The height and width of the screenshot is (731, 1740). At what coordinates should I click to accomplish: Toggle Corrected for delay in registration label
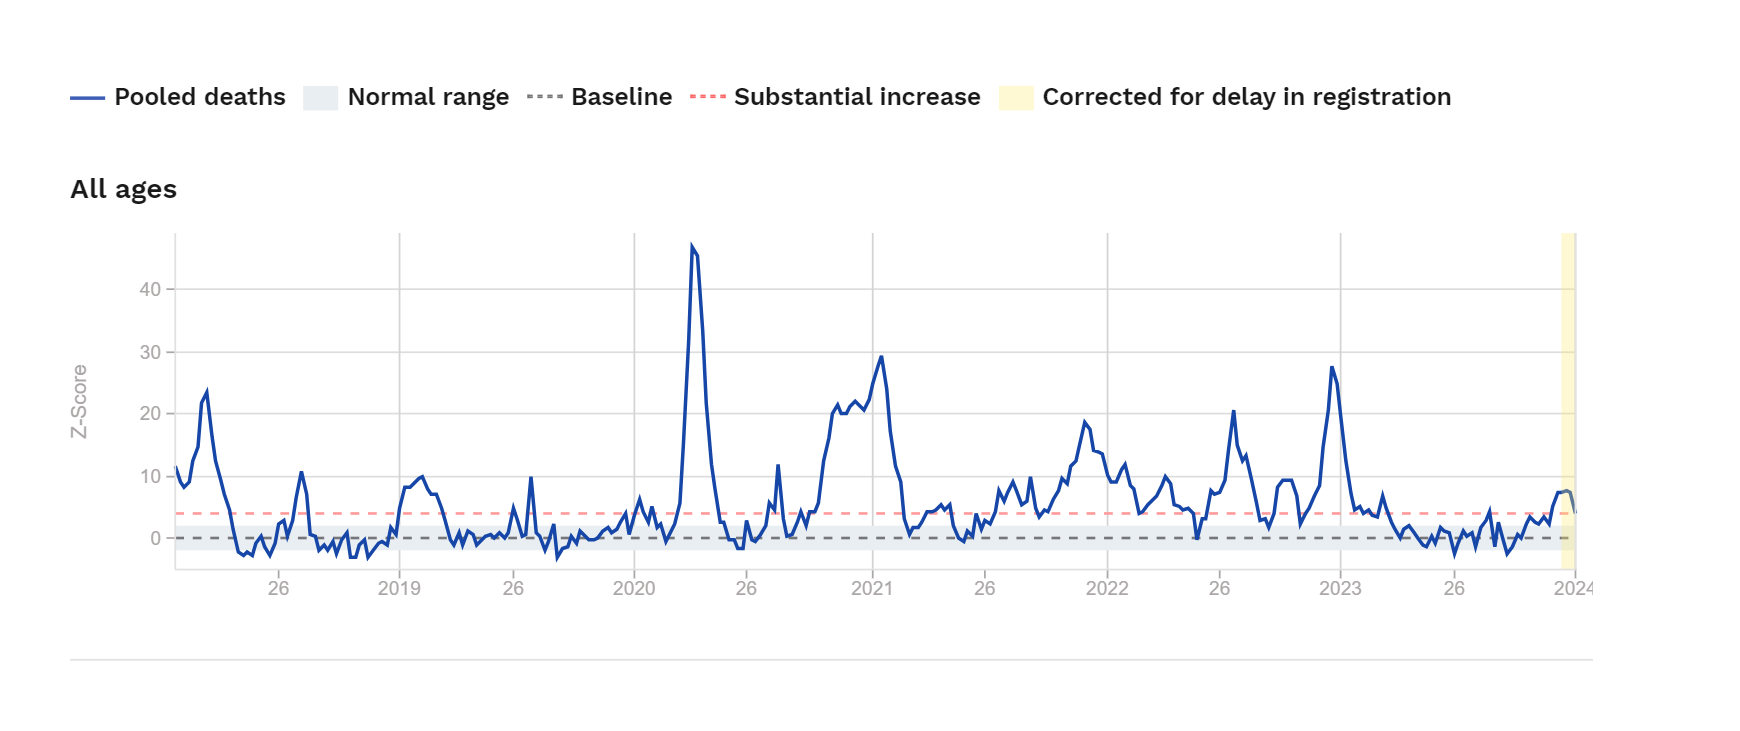click(1246, 97)
